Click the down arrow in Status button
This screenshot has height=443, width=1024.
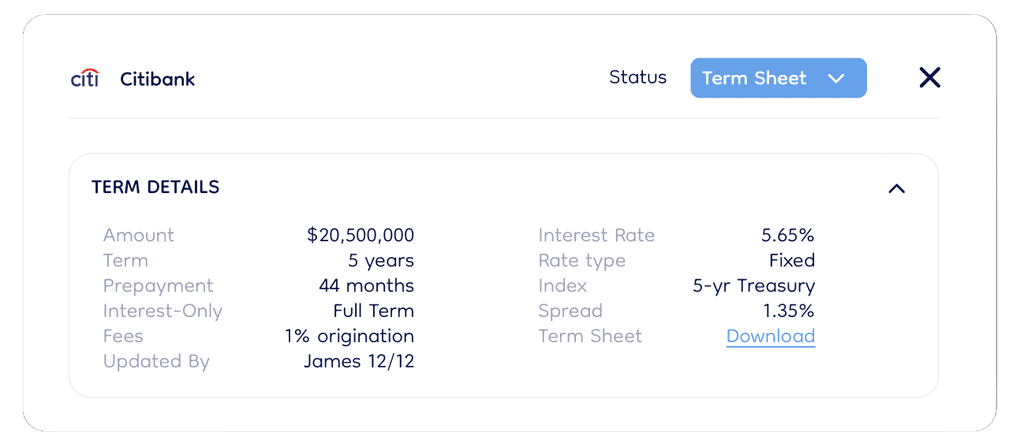836,78
